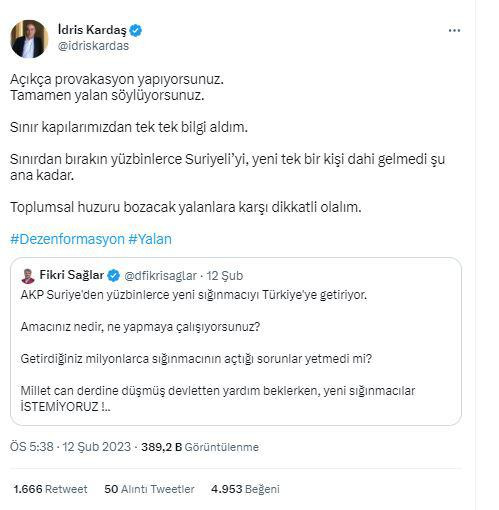Open Fikri Sağlar name in quoted tweet
This screenshot has height=510, width=499.
(x=72, y=275)
